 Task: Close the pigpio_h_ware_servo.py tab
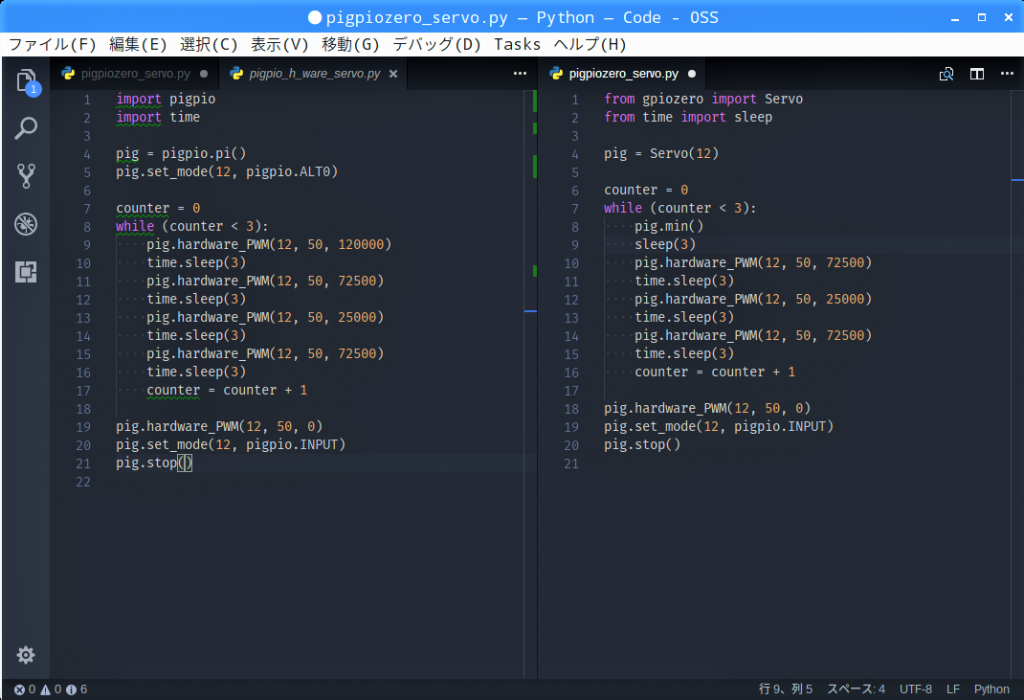393,74
